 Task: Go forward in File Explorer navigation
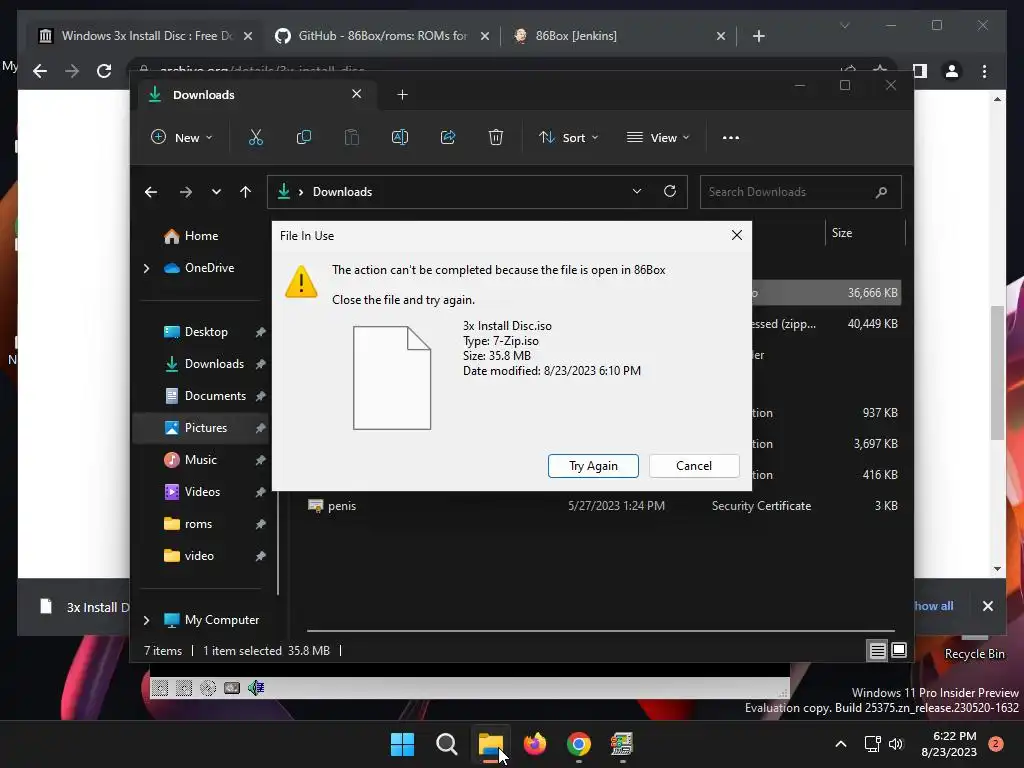(x=185, y=192)
